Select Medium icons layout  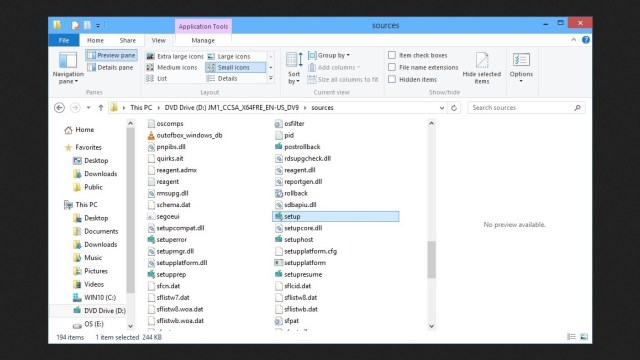[x=172, y=67]
